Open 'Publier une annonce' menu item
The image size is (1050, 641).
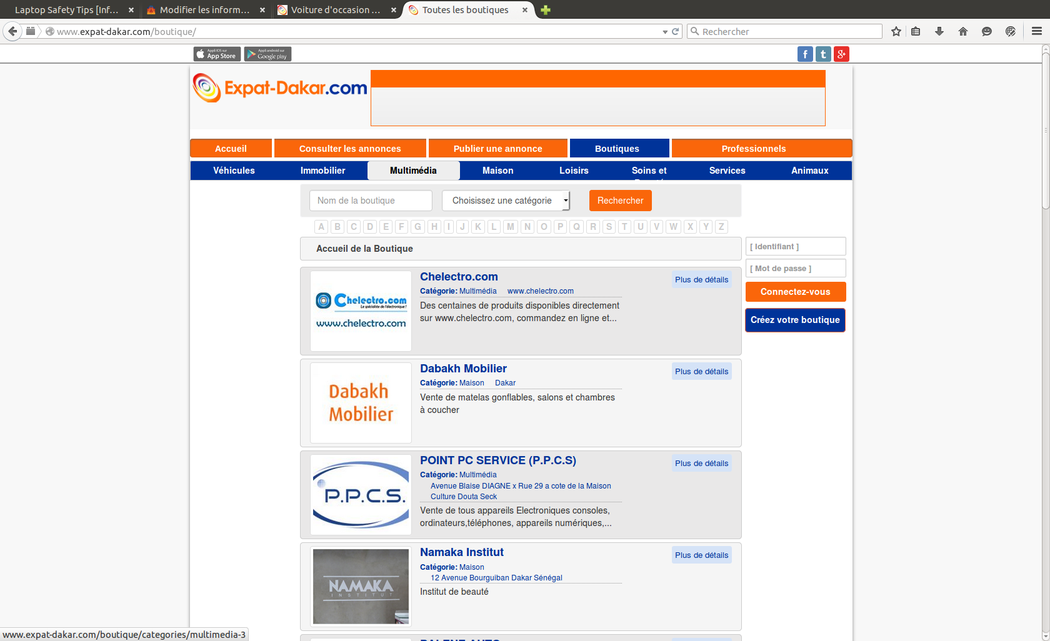coord(497,149)
